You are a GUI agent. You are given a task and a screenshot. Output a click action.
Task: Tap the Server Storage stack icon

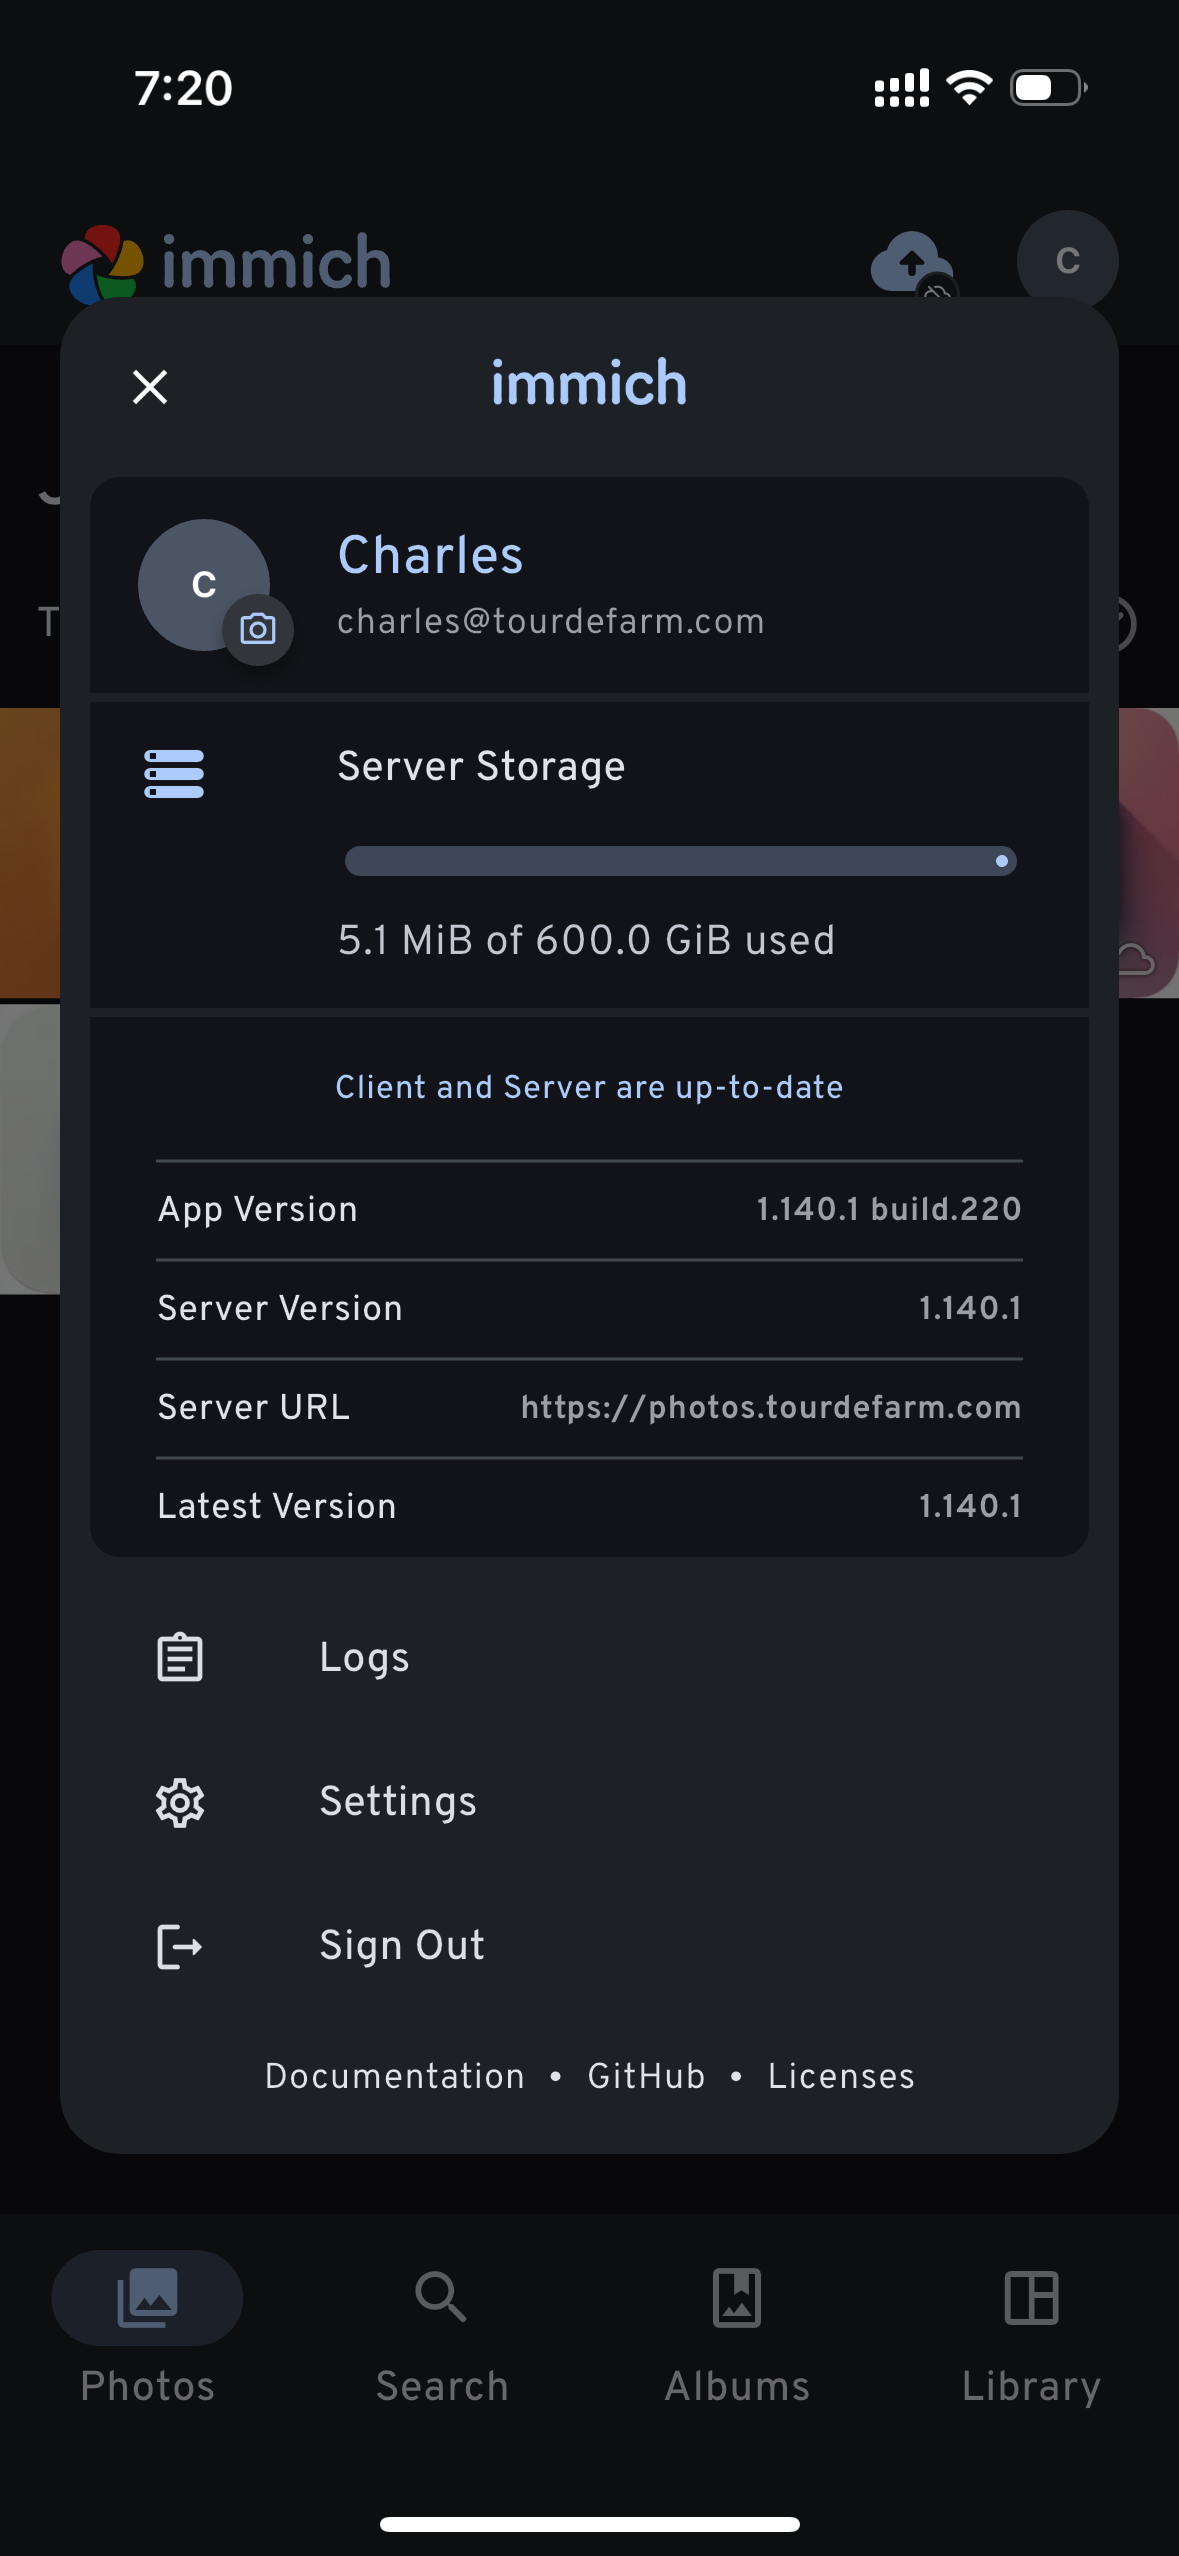(174, 773)
